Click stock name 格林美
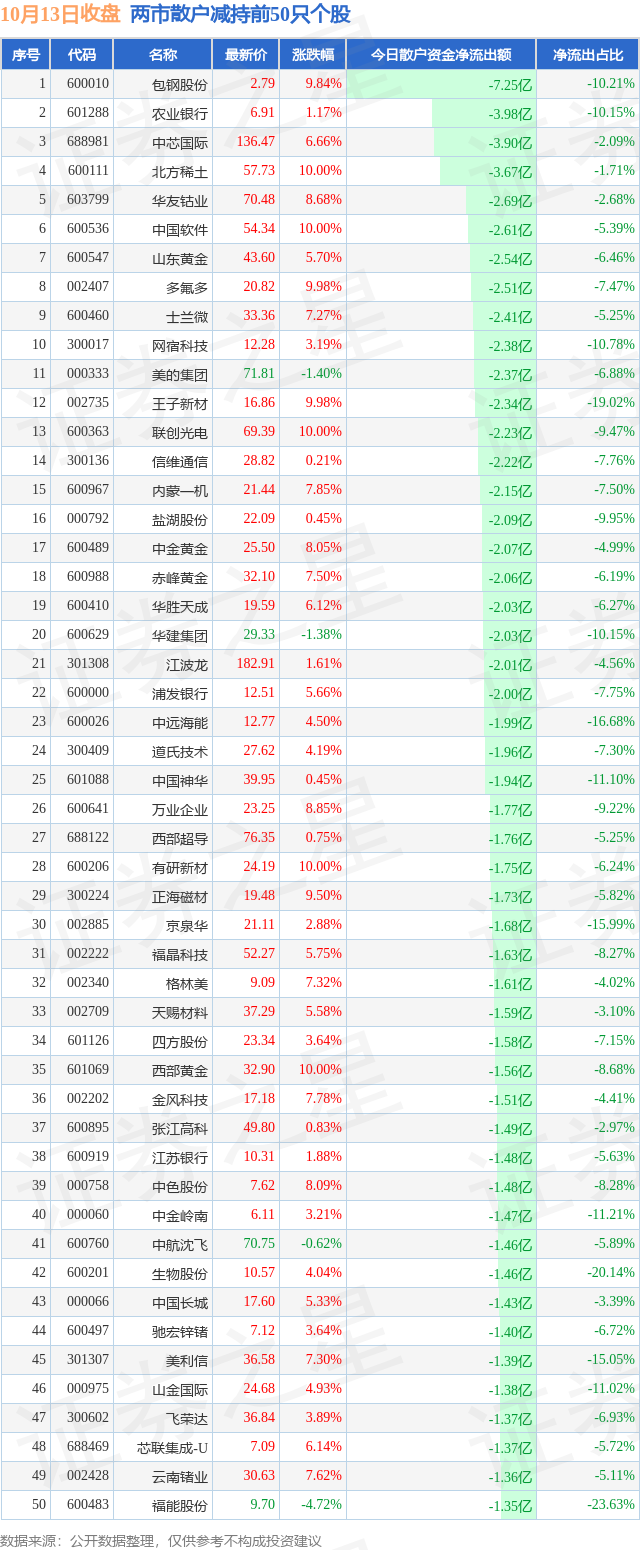 coord(187,984)
